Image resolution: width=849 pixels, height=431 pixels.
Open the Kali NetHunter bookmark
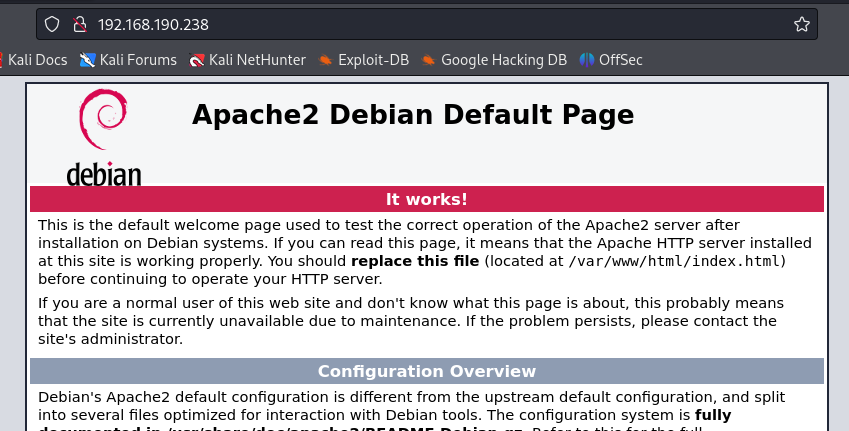247,60
